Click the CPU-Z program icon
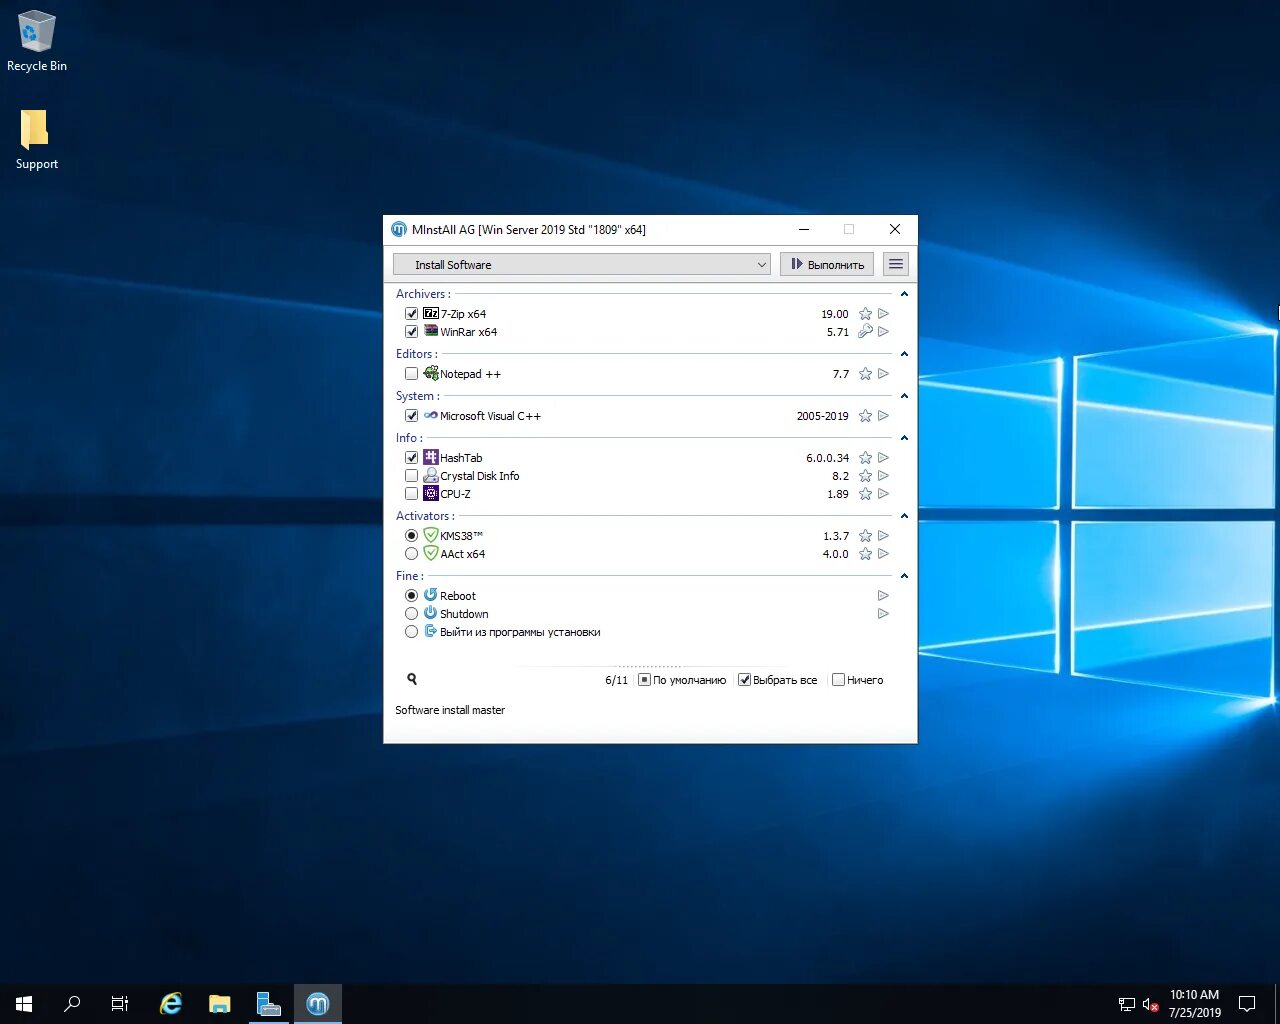The height and width of the screenshot is (1024, 1280). coord(431,493)
